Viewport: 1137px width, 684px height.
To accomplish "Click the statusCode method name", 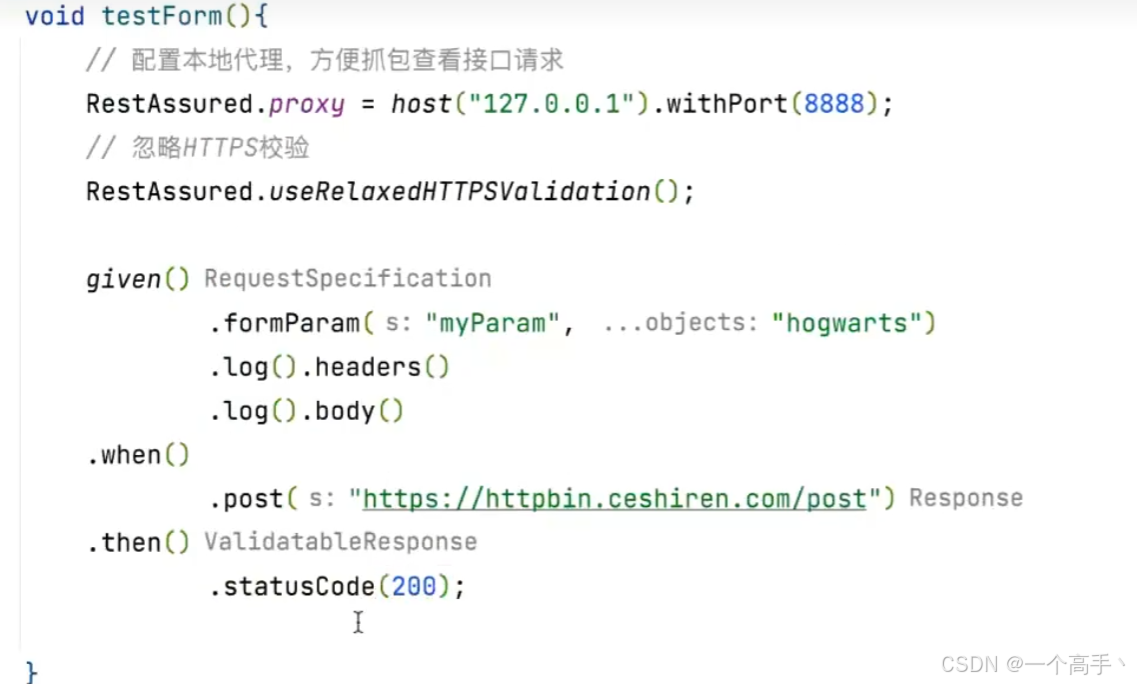I will pos(299,587).
